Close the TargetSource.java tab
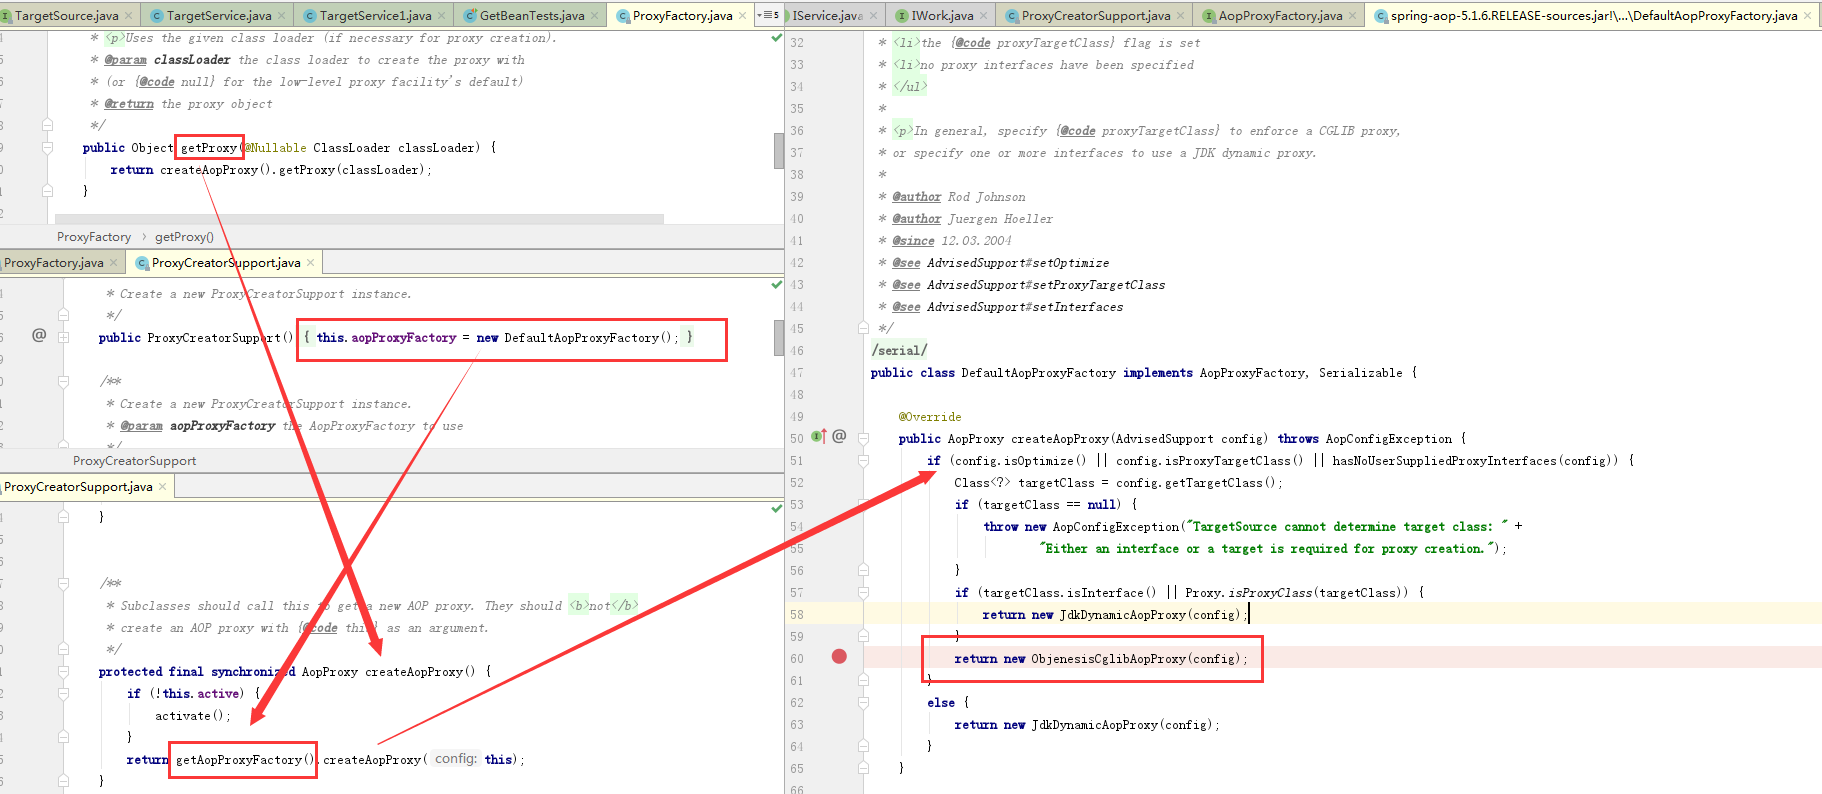The width and height of the screenshot is (1822, 794). point(129,15)
